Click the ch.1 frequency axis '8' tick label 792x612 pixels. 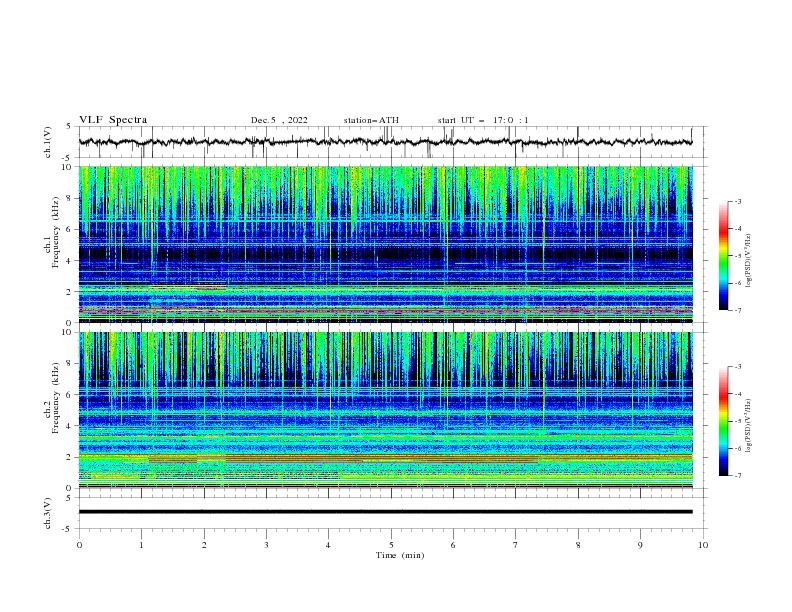pyautogui.click(x=71, y=198)
